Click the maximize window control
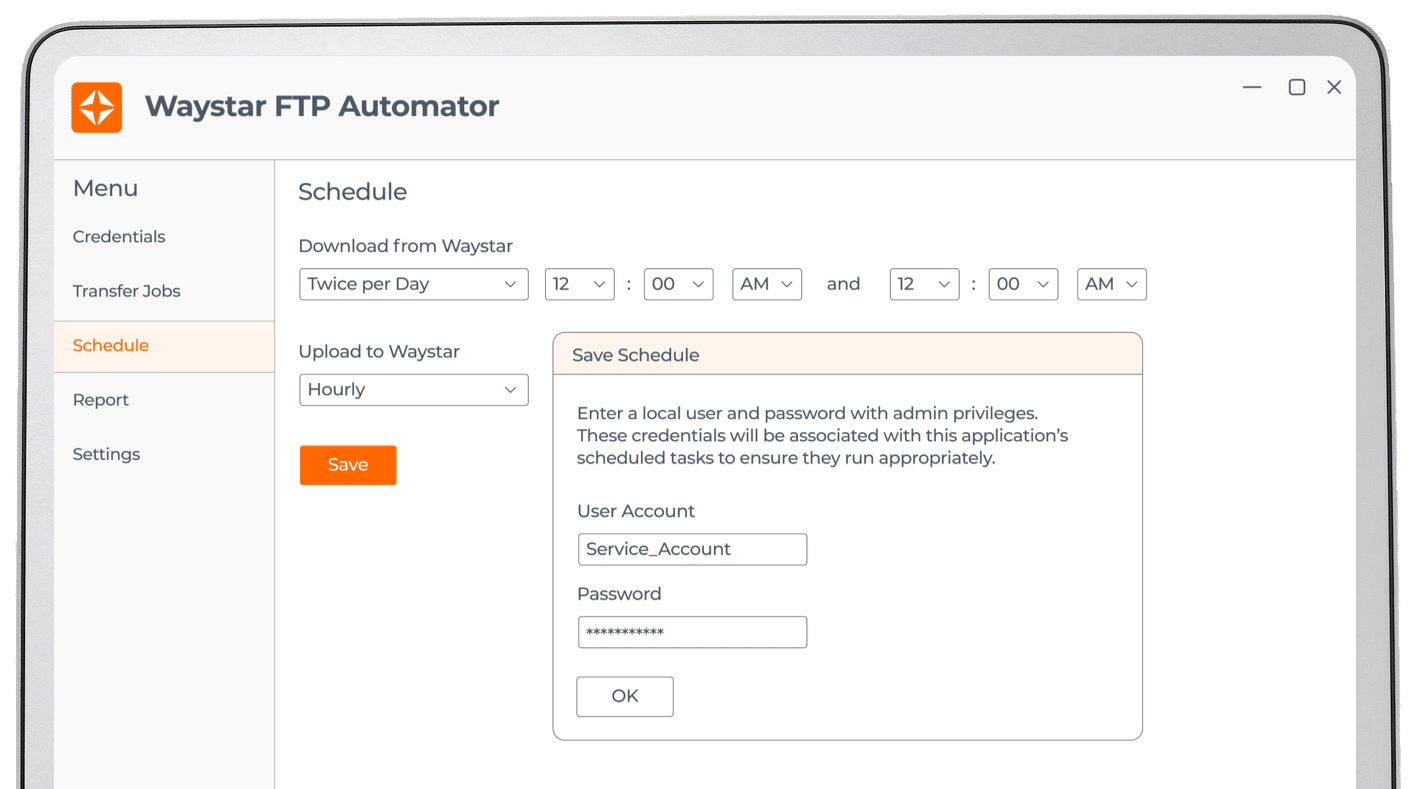Viewport: 1410px width, 789px height. (x=1296, y=88)
